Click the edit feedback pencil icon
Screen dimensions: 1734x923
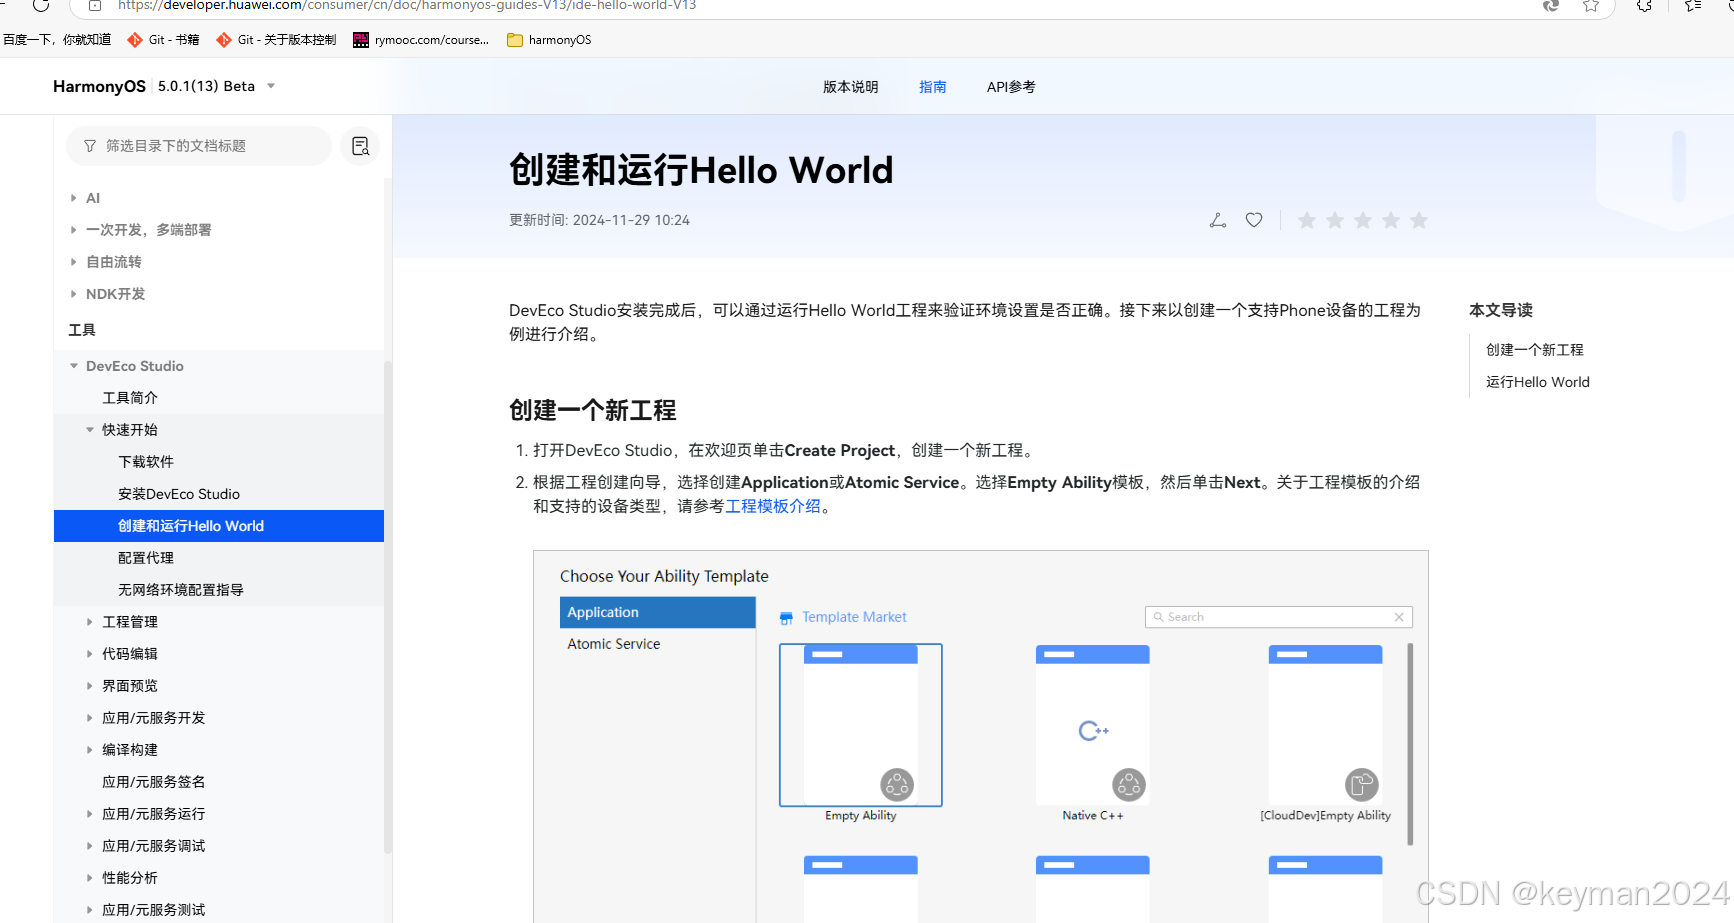tap(1217, 220)
